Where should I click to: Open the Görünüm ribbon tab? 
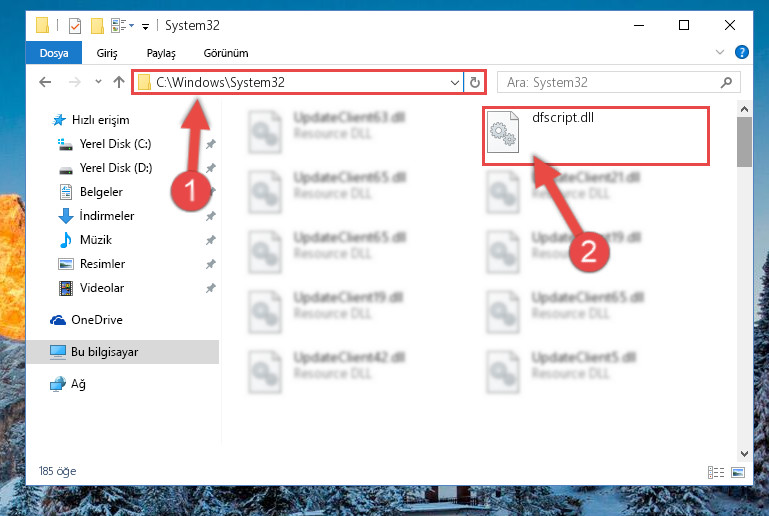tap(226, 53)
